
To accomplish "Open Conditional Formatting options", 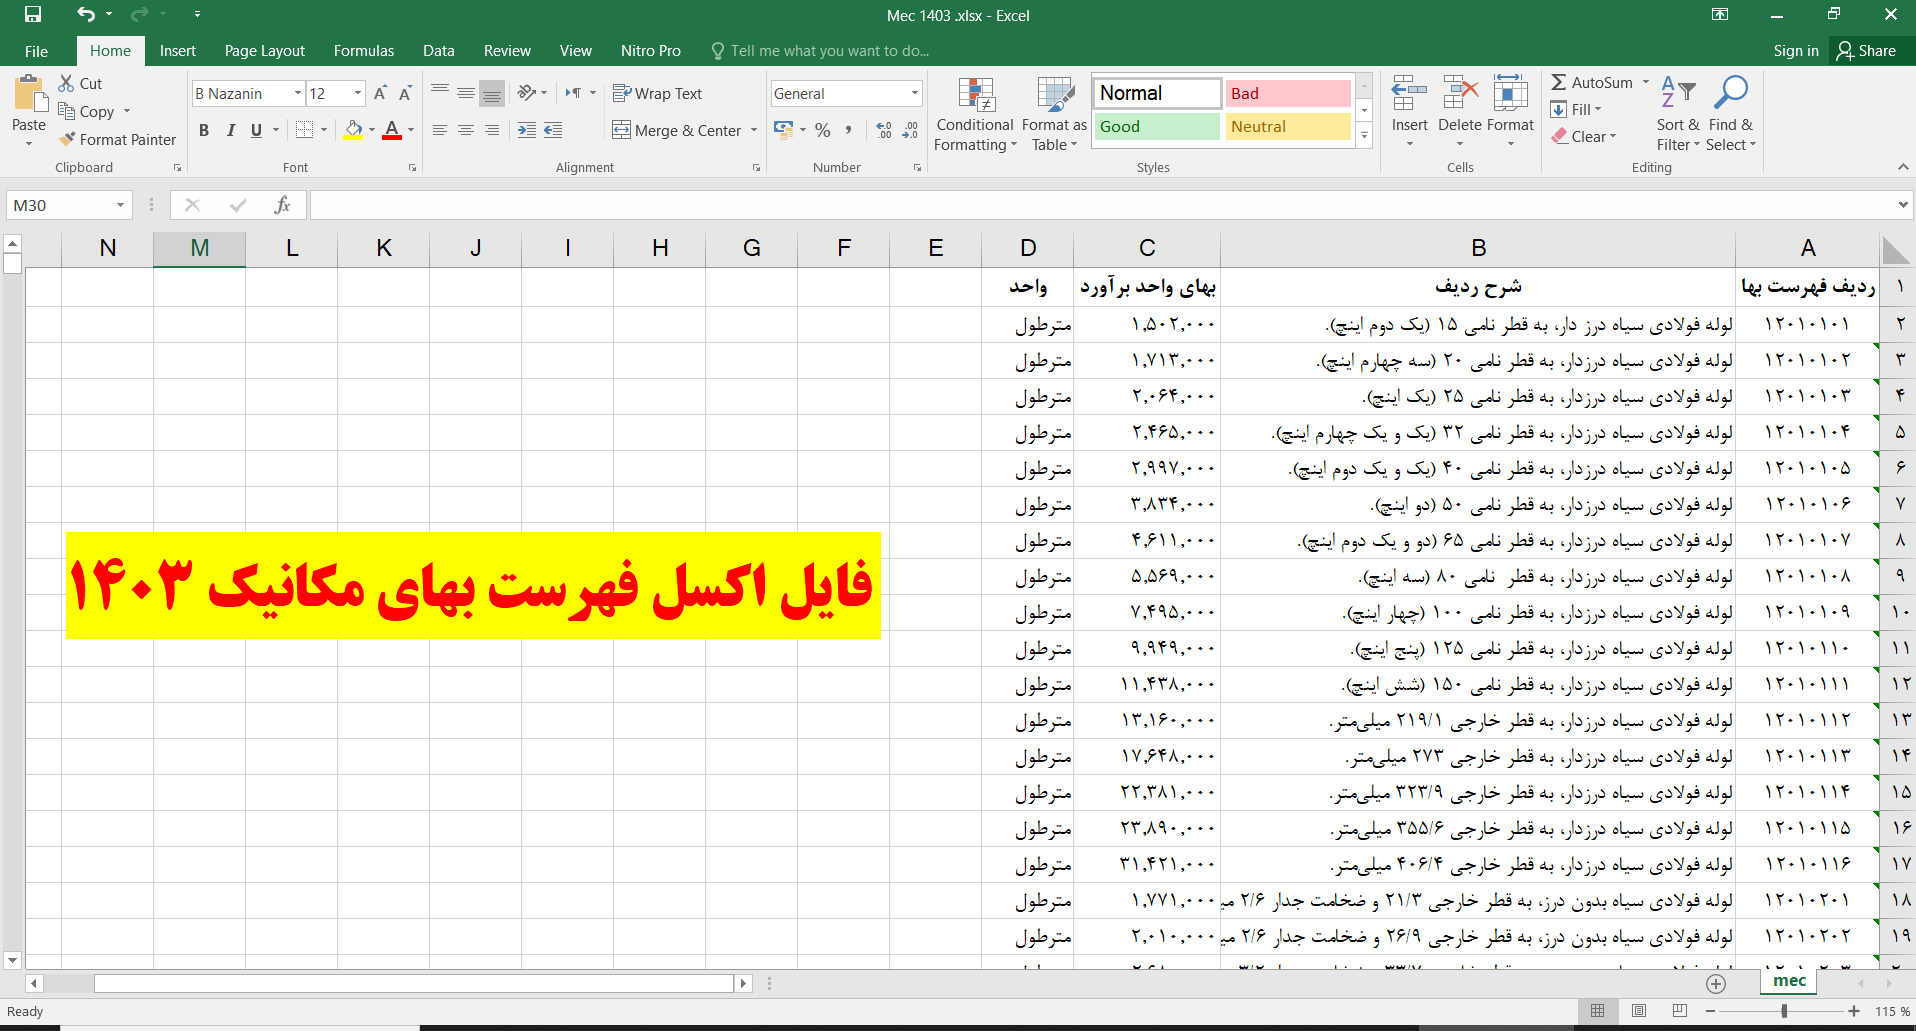I will 974,113.
